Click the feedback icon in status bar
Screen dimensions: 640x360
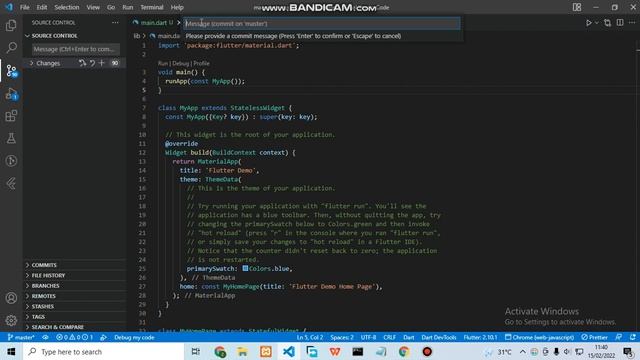(x=619, y=338)
